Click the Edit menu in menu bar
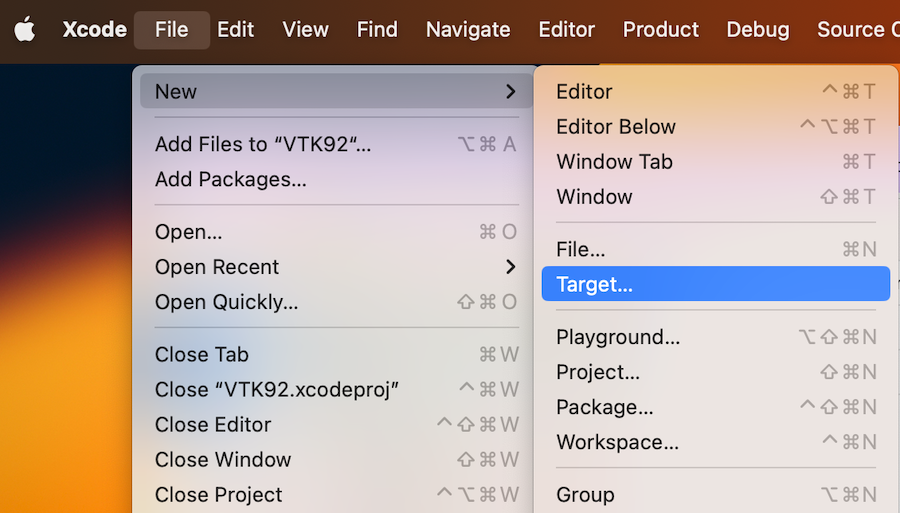Viewport: 900px width, 513px height. pos(235,30)
